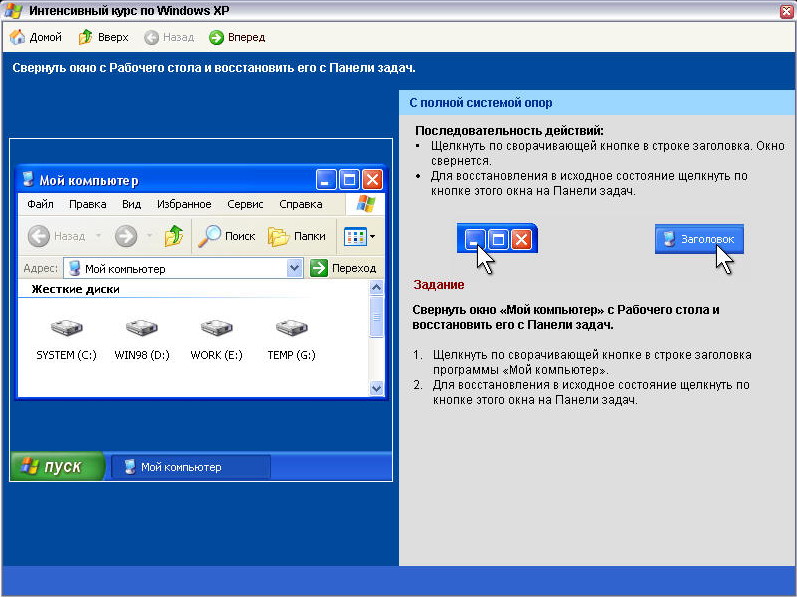Select the TEMP (G:) drive icon
The image size is (797, 597).
(291, 328)
